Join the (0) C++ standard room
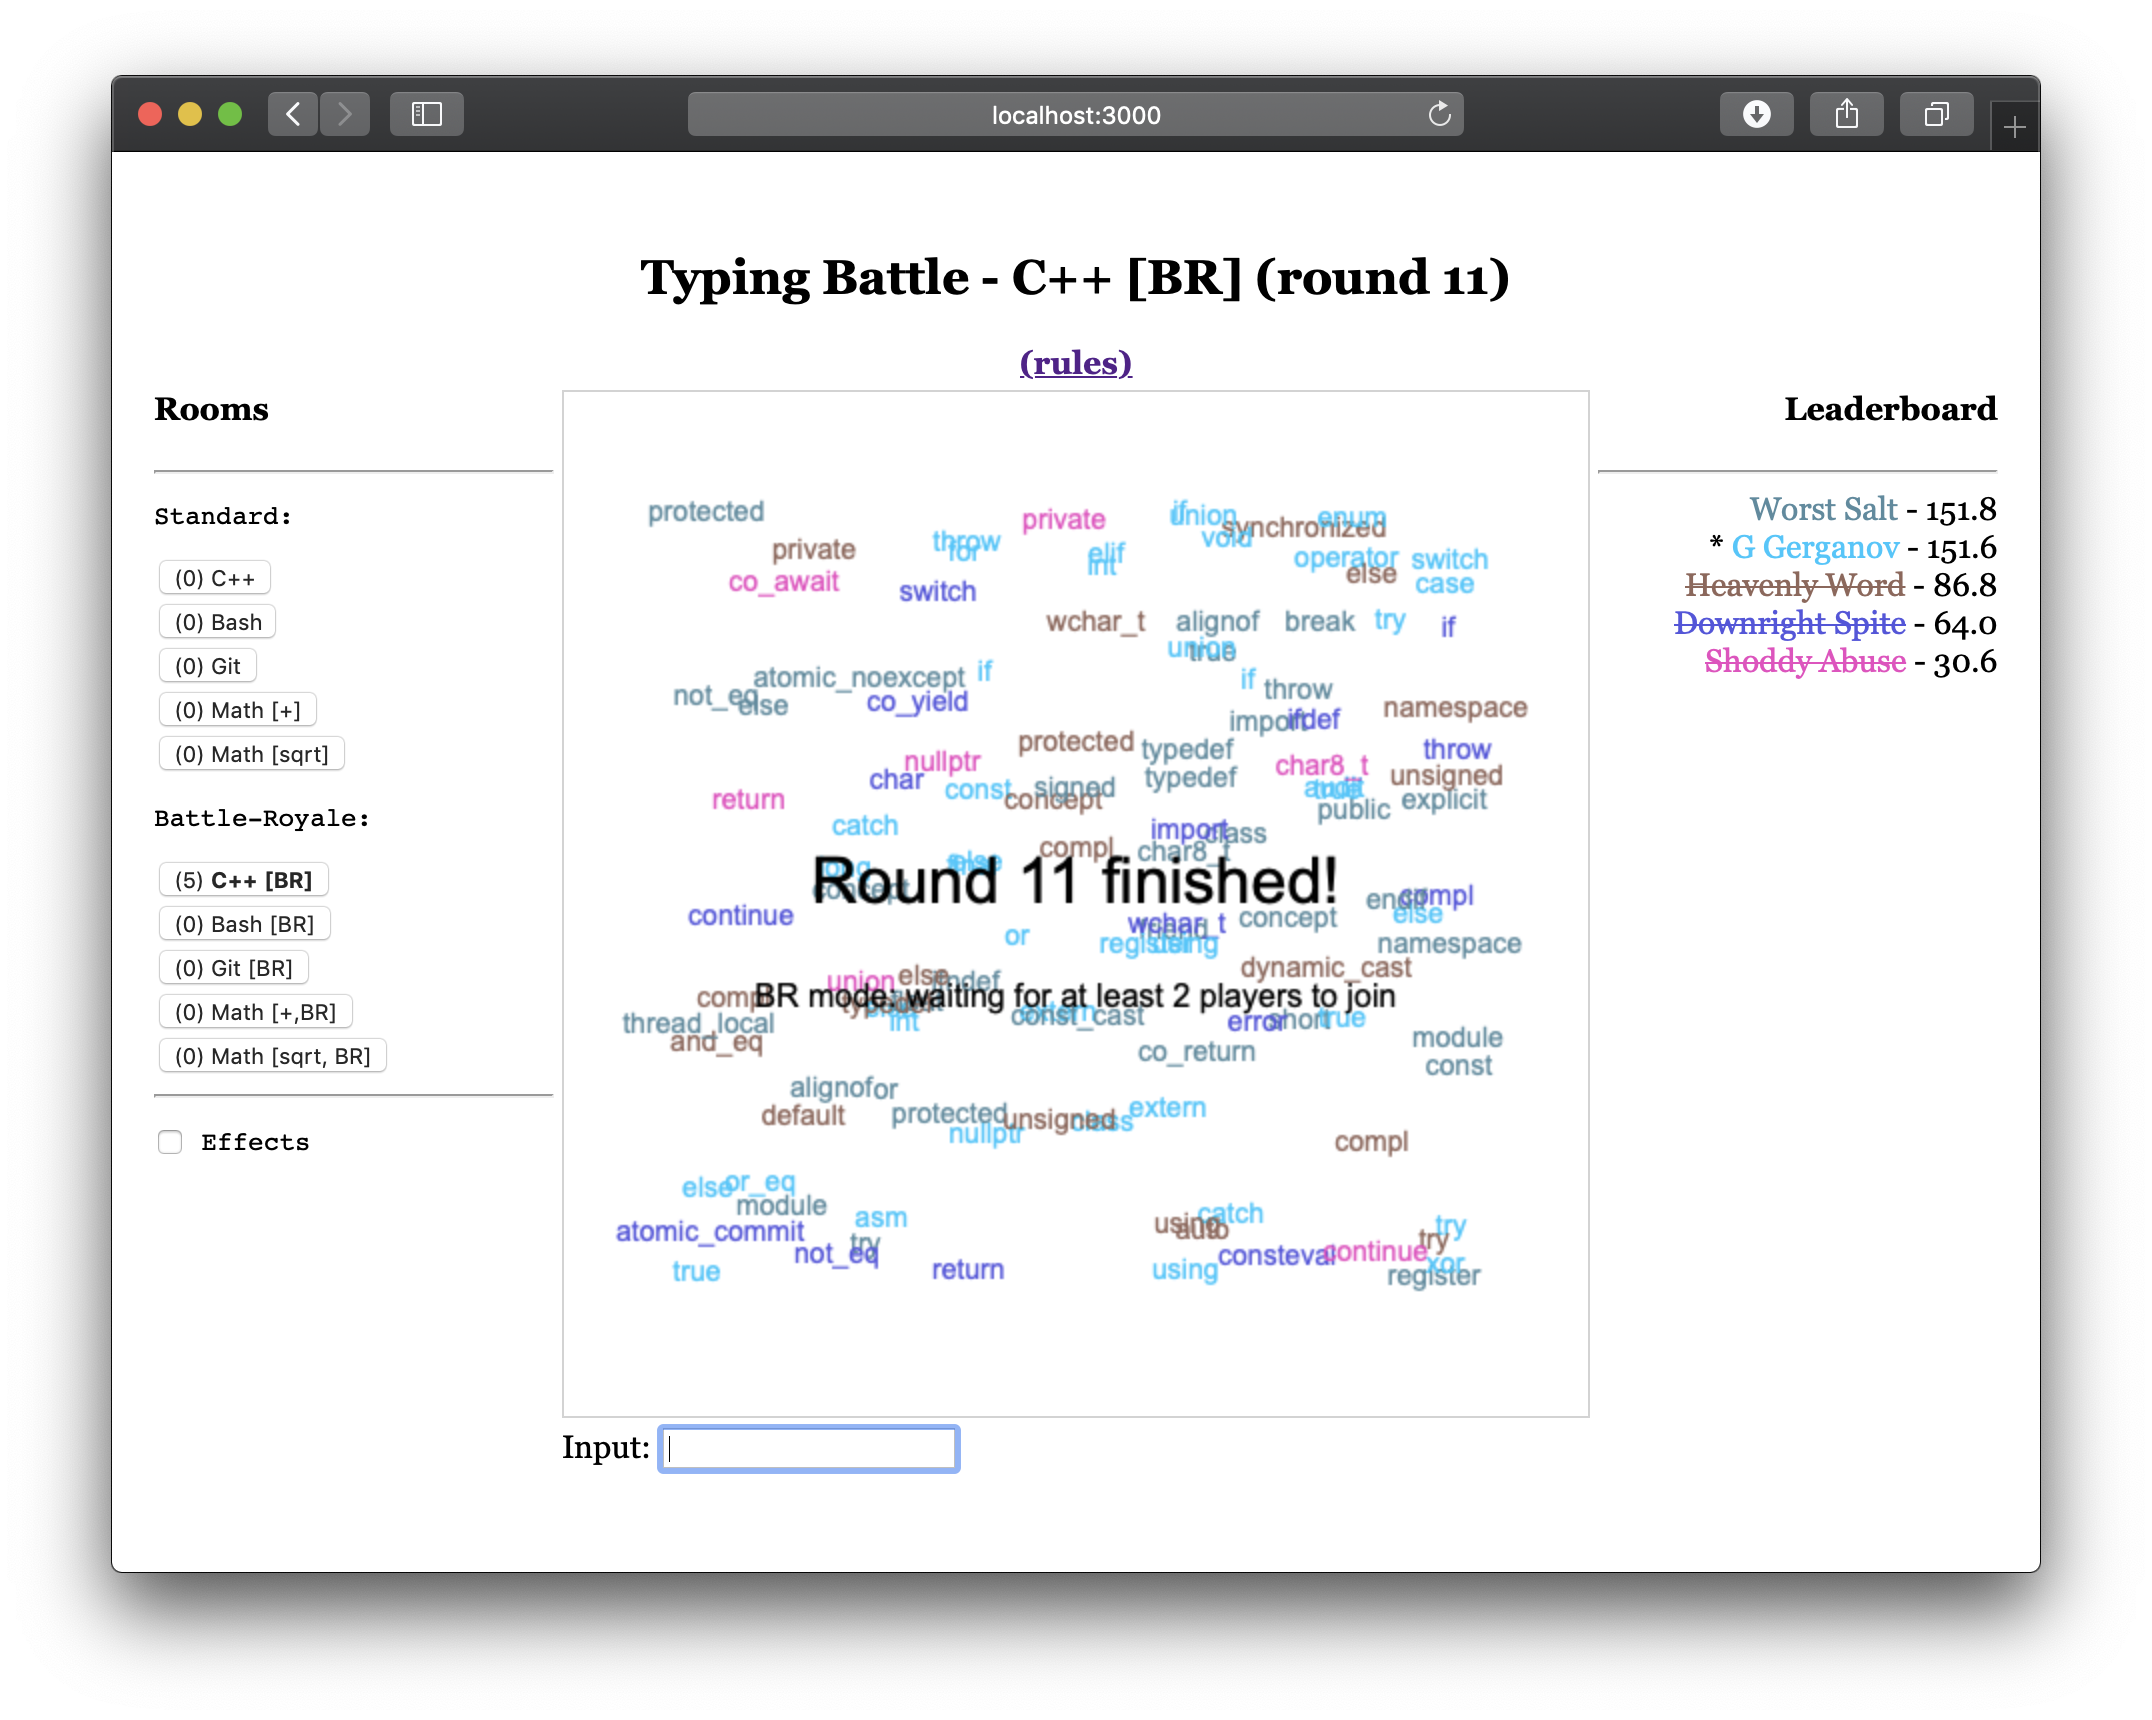 pos(215,578)
